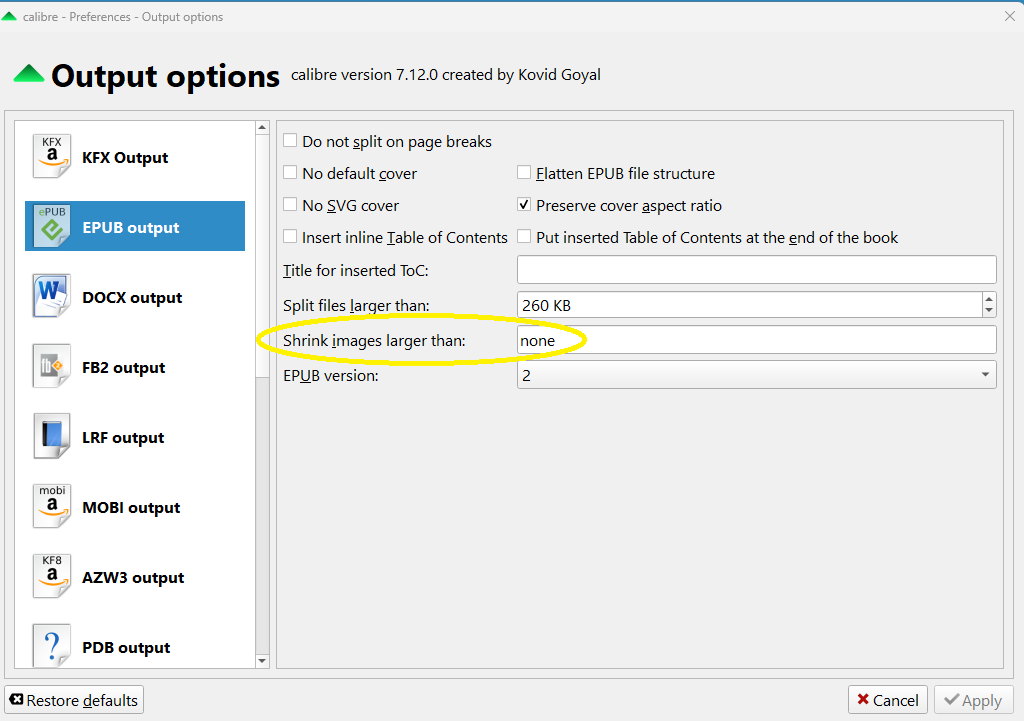This screenshot has height=721, width=1024.
Task: Click the PDB question mark icon
Action: tap(52, 645)
